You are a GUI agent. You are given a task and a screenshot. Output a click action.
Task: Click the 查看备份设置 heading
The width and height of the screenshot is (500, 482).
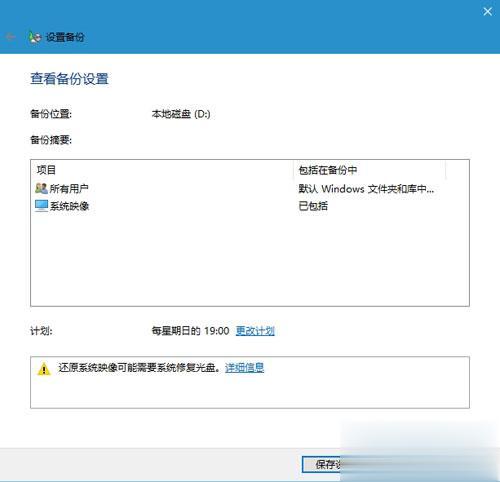[x=69, y=79]
